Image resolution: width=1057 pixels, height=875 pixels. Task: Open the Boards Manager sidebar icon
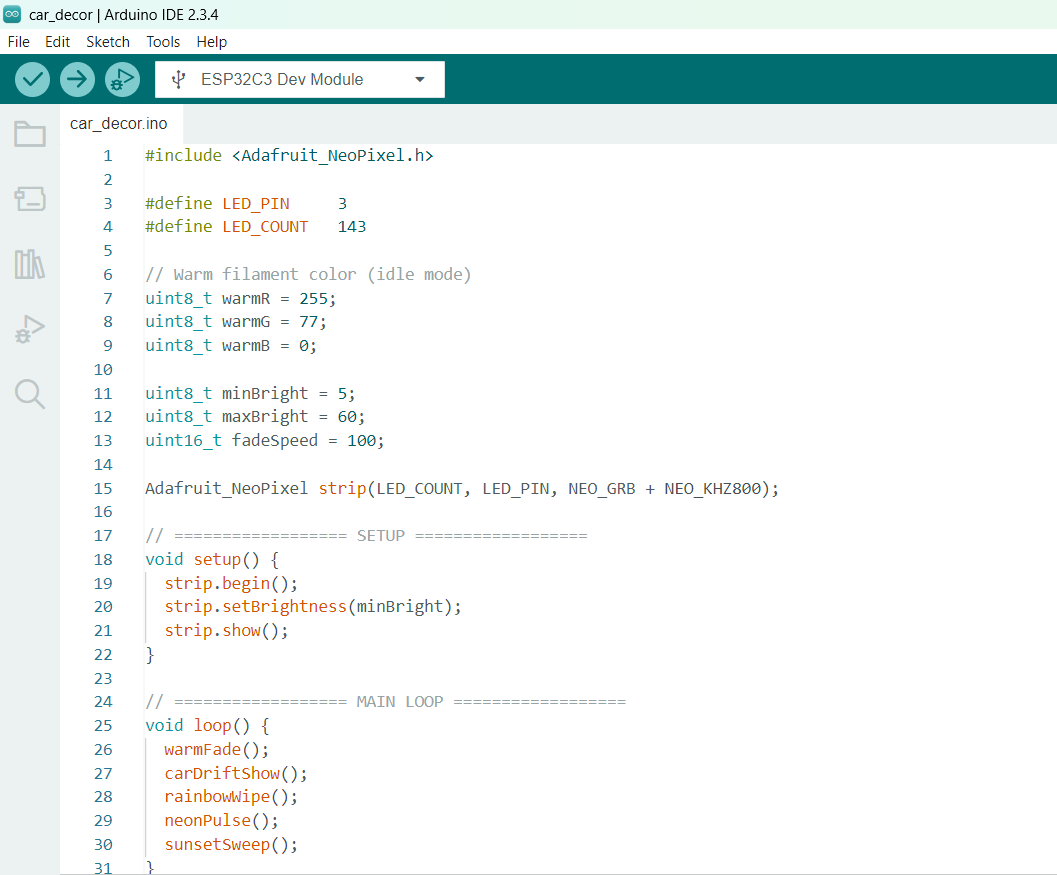coord(30,199)
